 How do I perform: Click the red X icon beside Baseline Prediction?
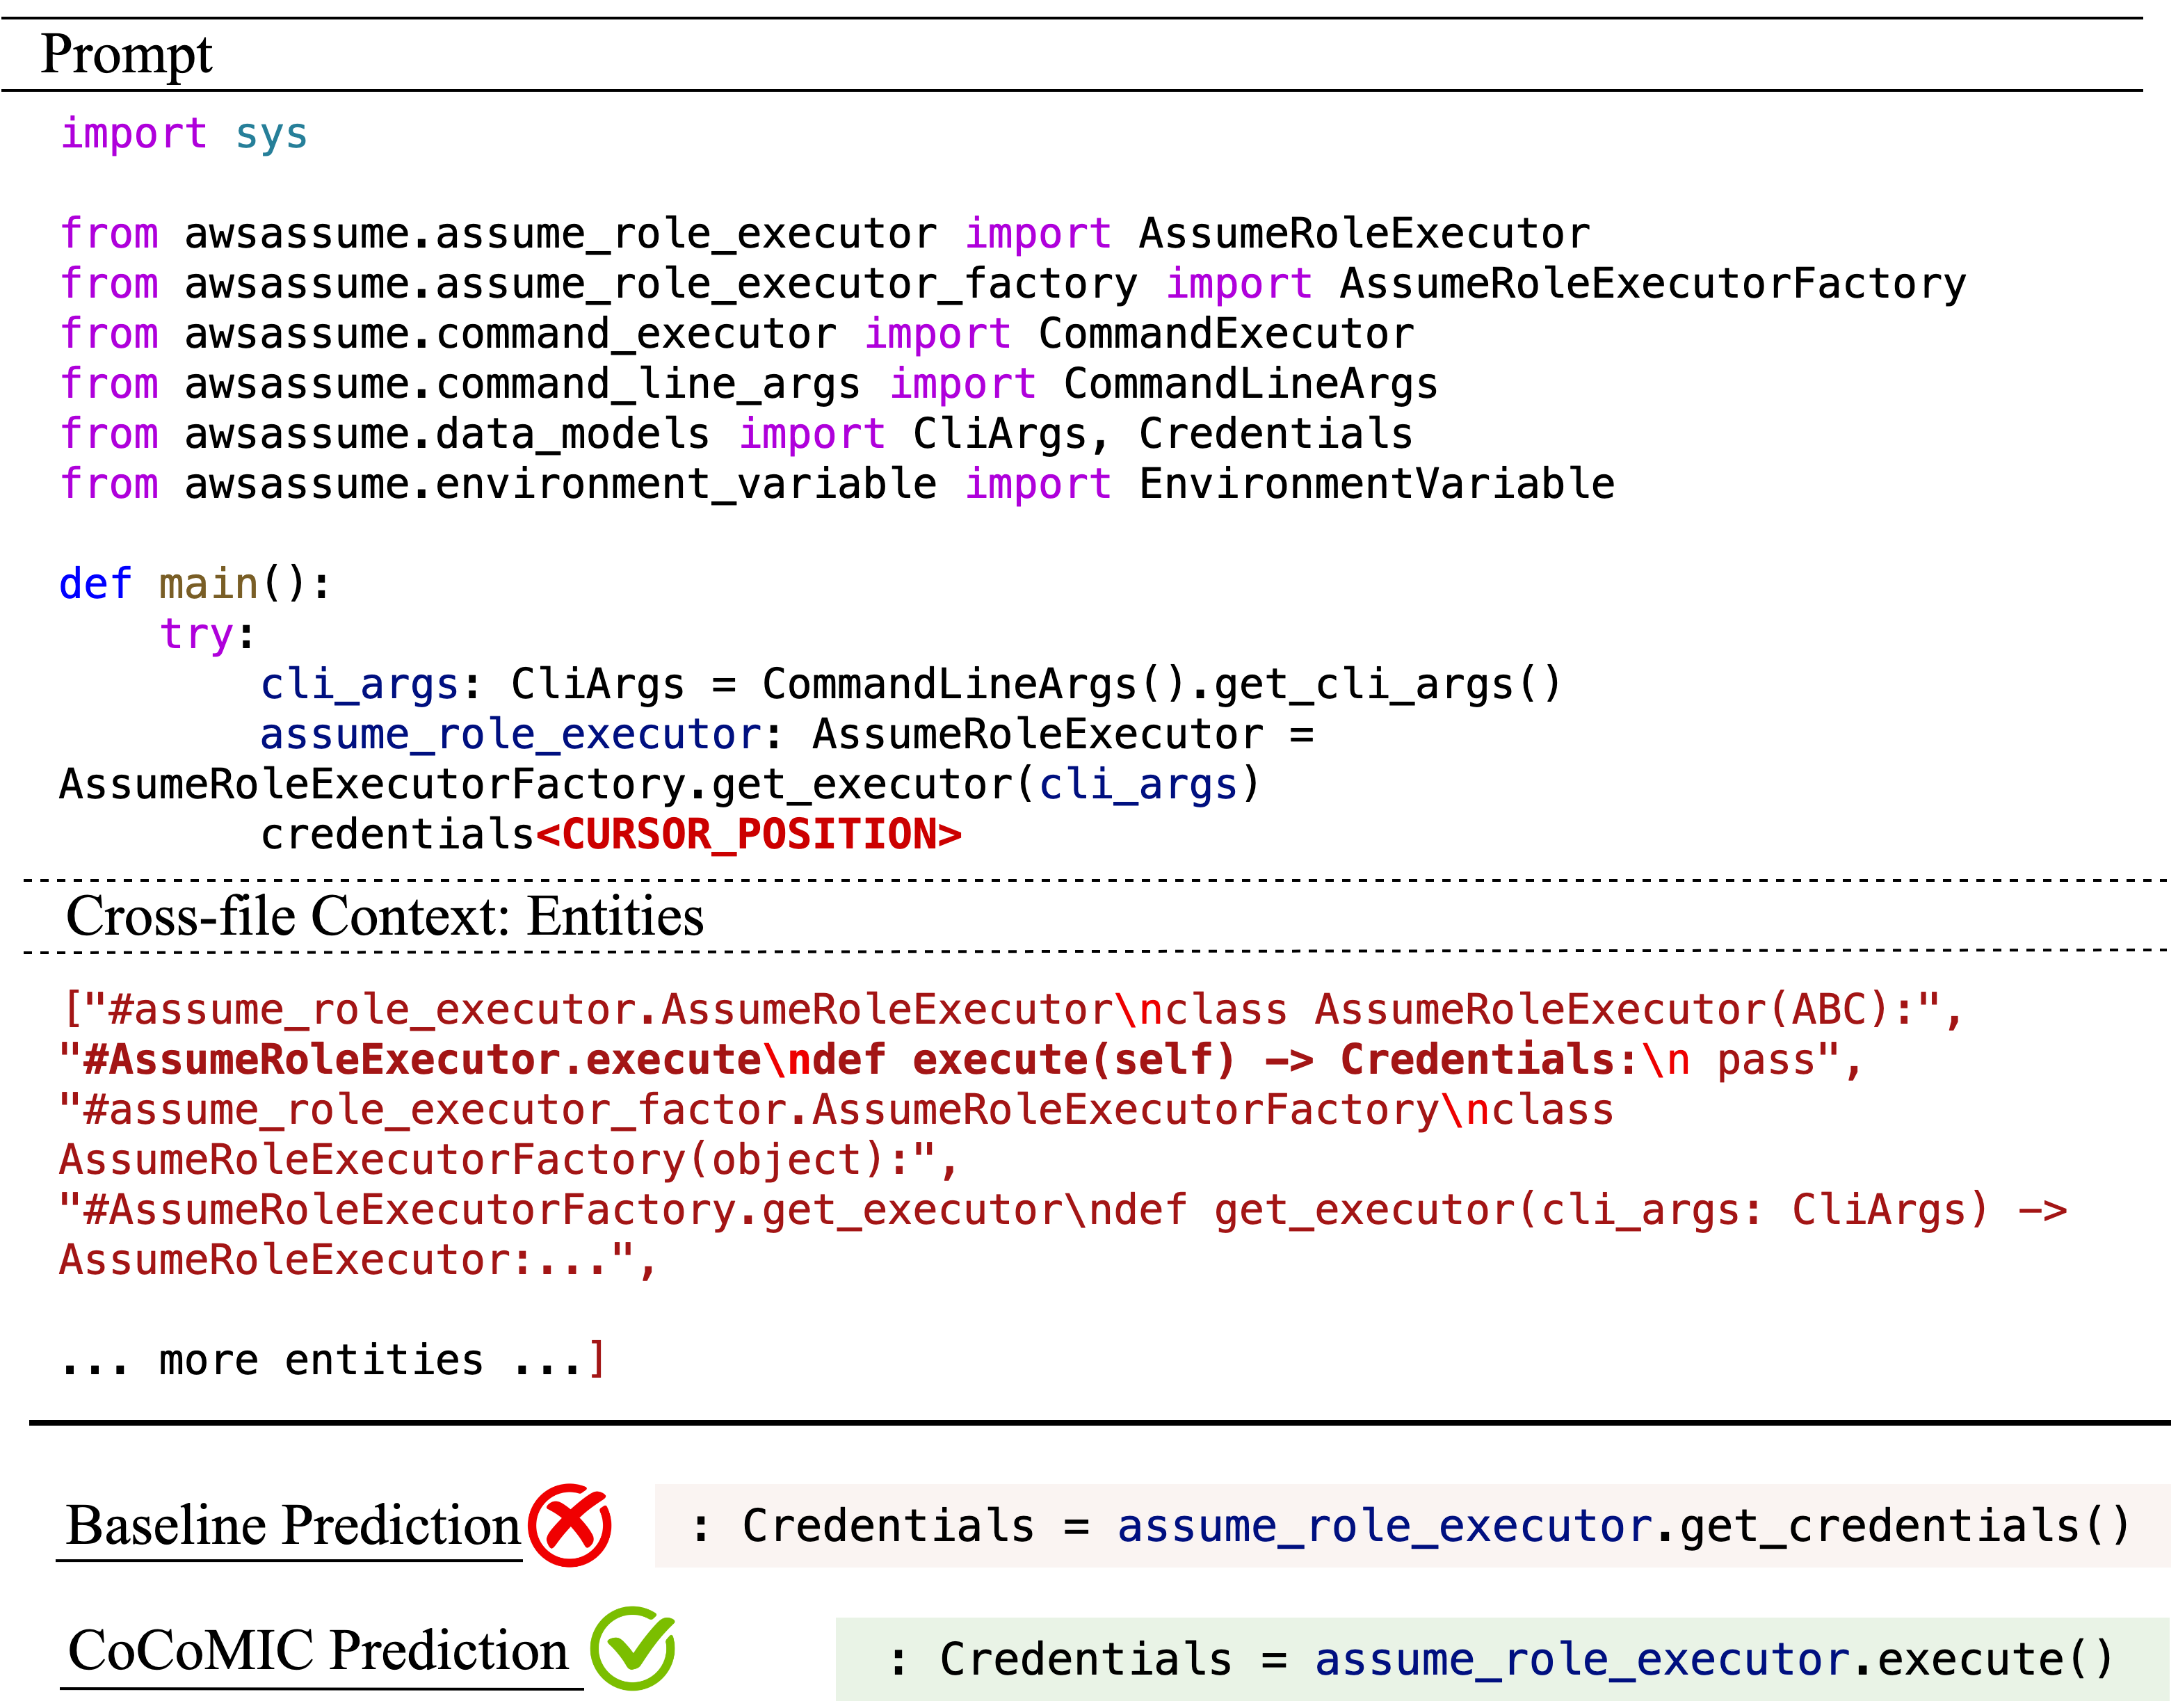[569, 1524]
